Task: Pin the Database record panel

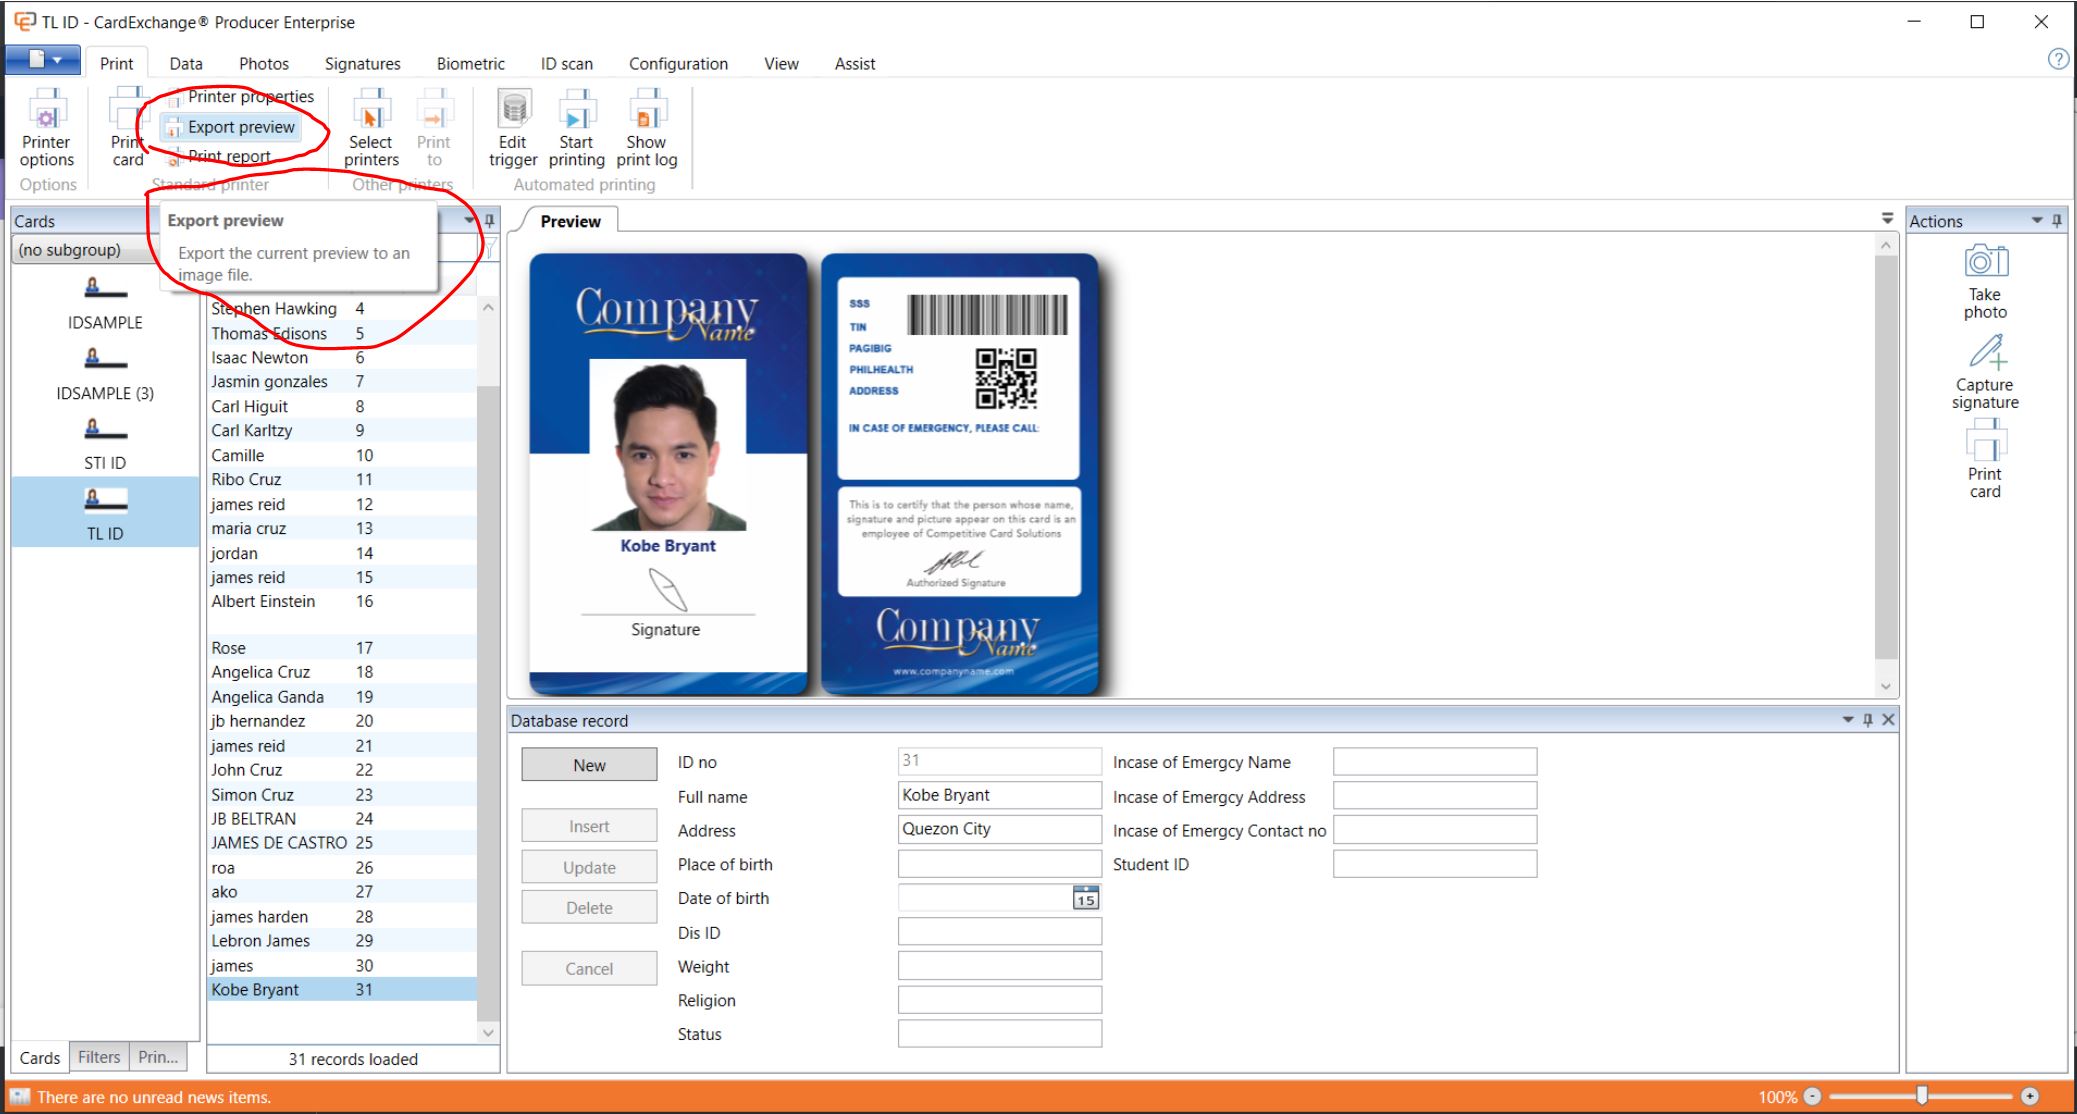Action: [1867, 720]
